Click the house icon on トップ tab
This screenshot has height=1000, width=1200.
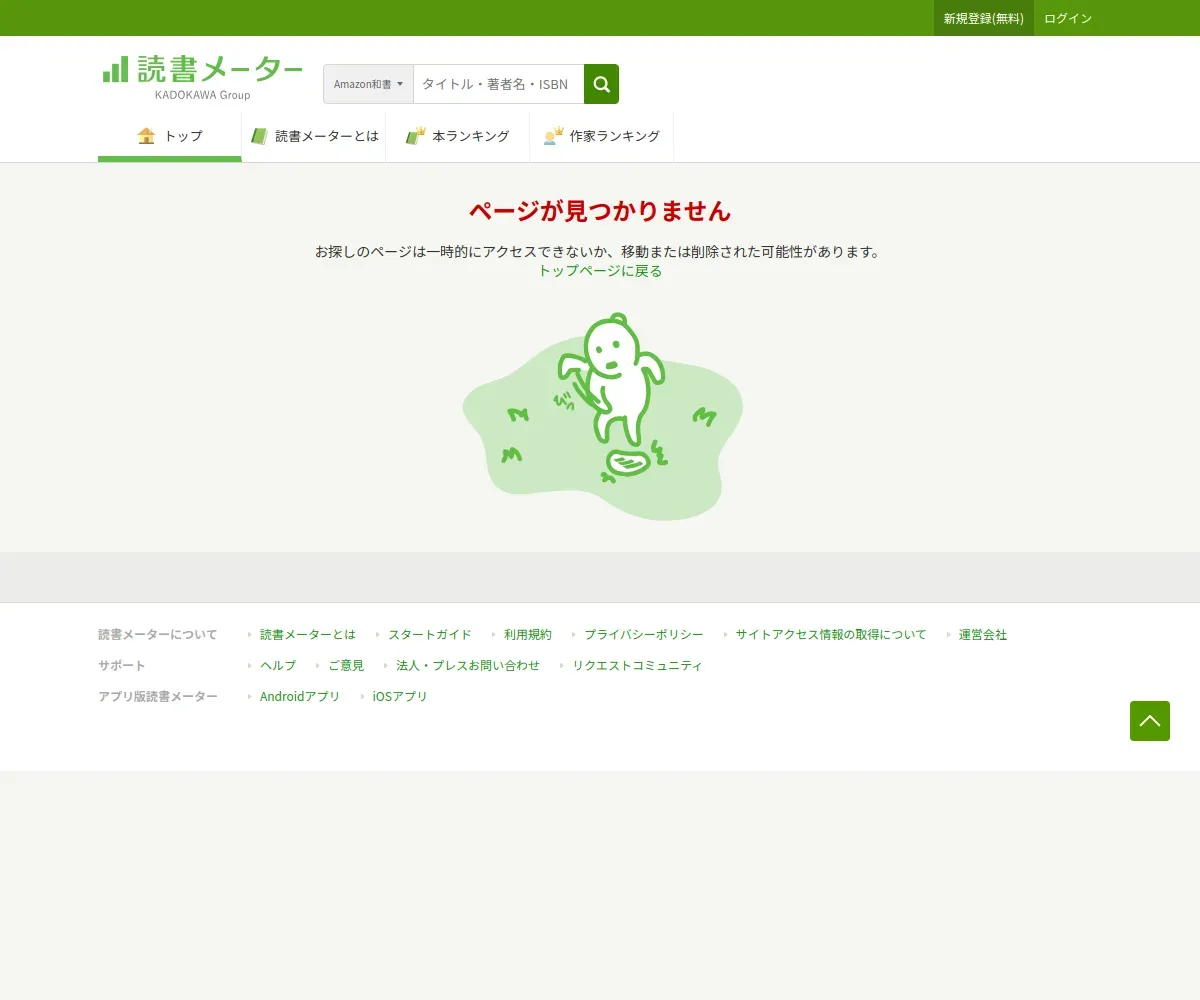[146, 136]
